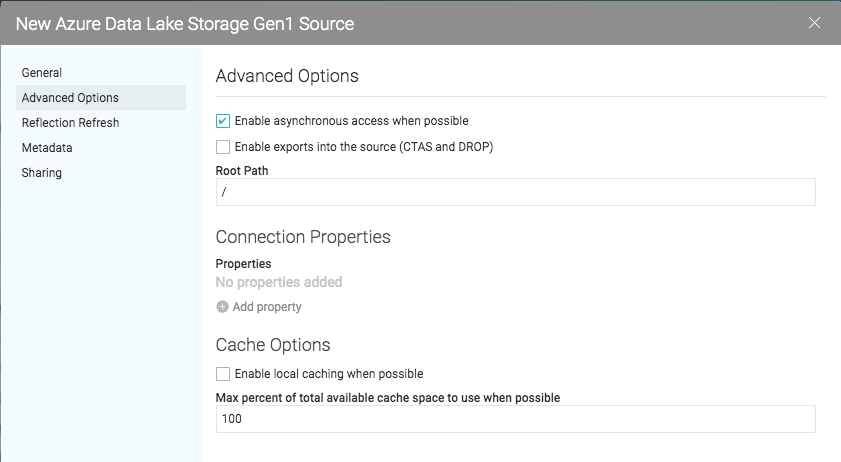
Task: Click the Add property link text
Action: click(x=266, y=307)
